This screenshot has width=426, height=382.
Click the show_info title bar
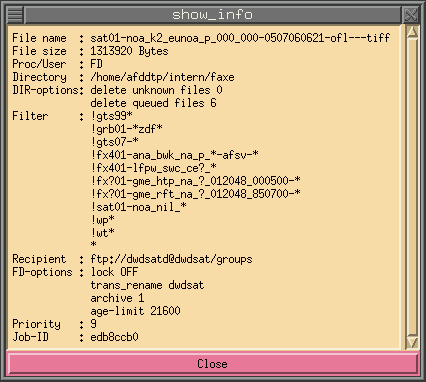coord(213,15)
